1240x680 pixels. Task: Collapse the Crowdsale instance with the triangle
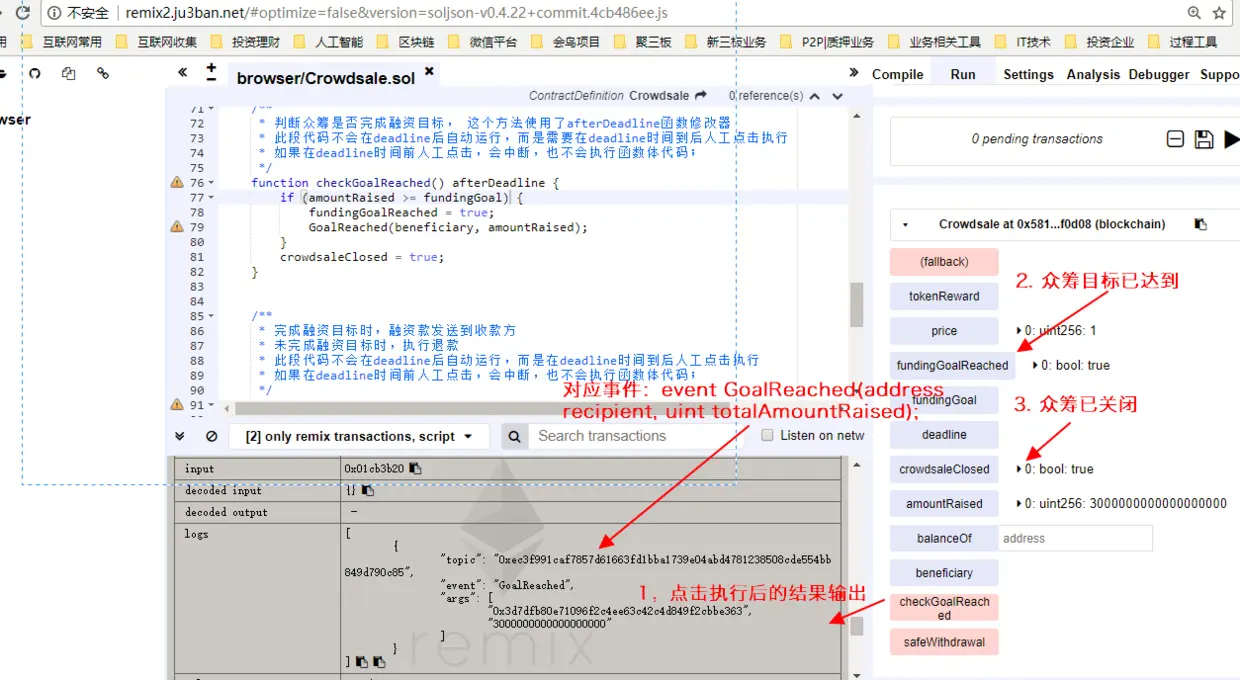click(905, 225)
